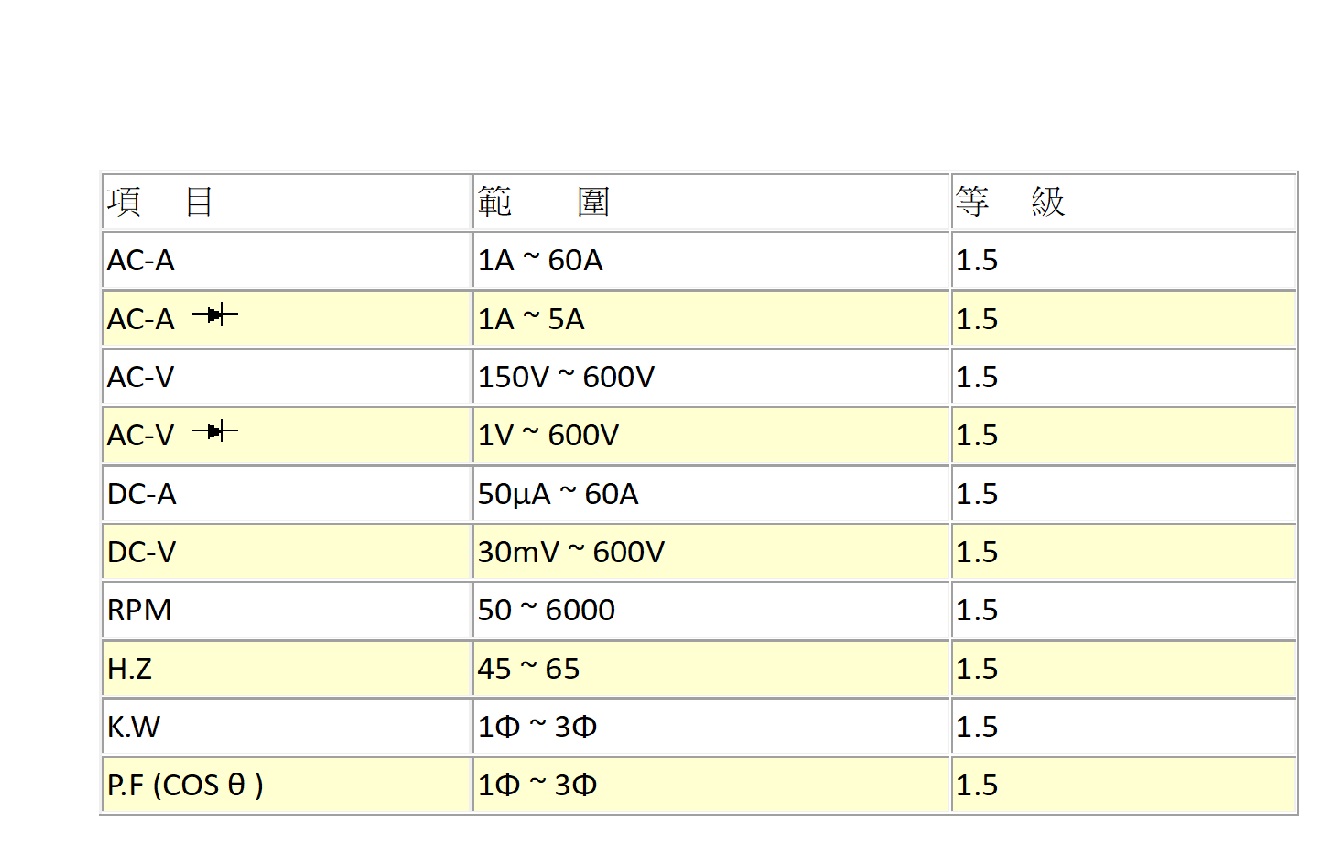Select the DC-A item cell
Viewport: 1330px width, 860px height.
141,494
